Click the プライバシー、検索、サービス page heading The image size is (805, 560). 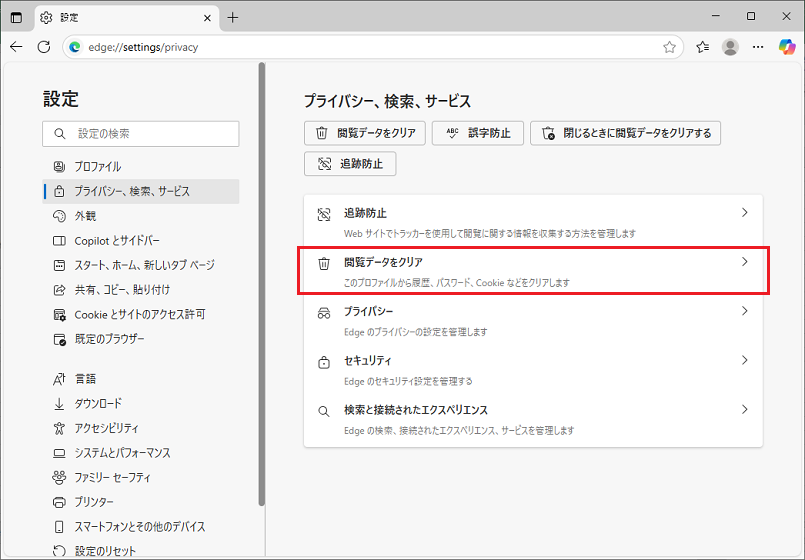pos(387,101)
